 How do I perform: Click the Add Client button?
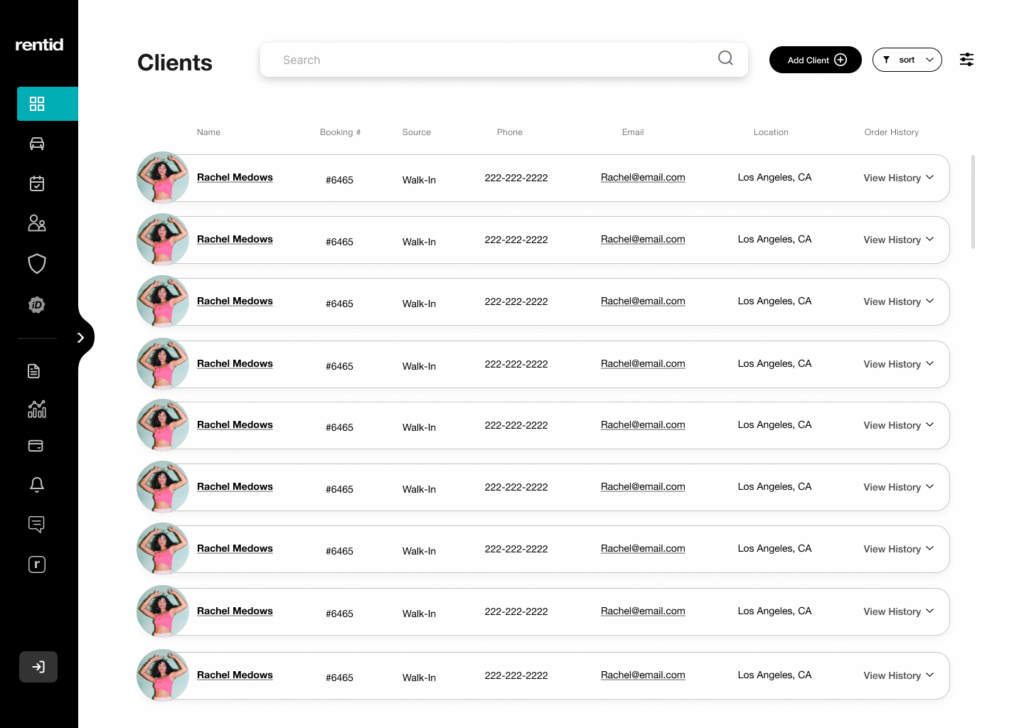pos(815,60)
